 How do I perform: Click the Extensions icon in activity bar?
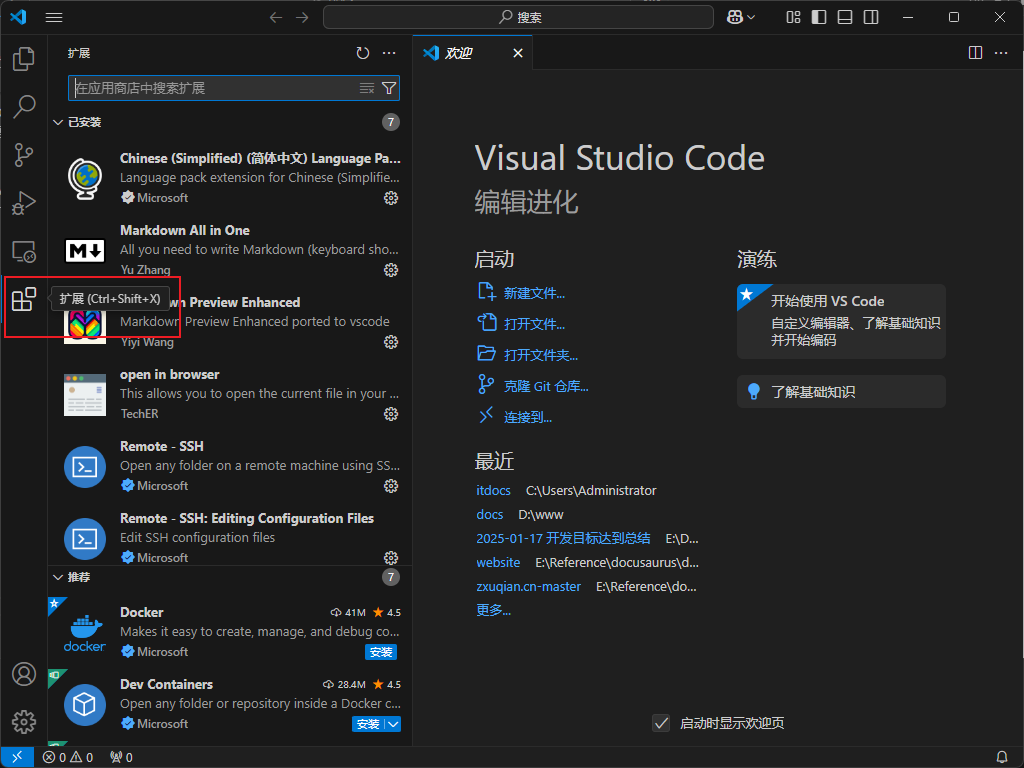coord(24,300)
